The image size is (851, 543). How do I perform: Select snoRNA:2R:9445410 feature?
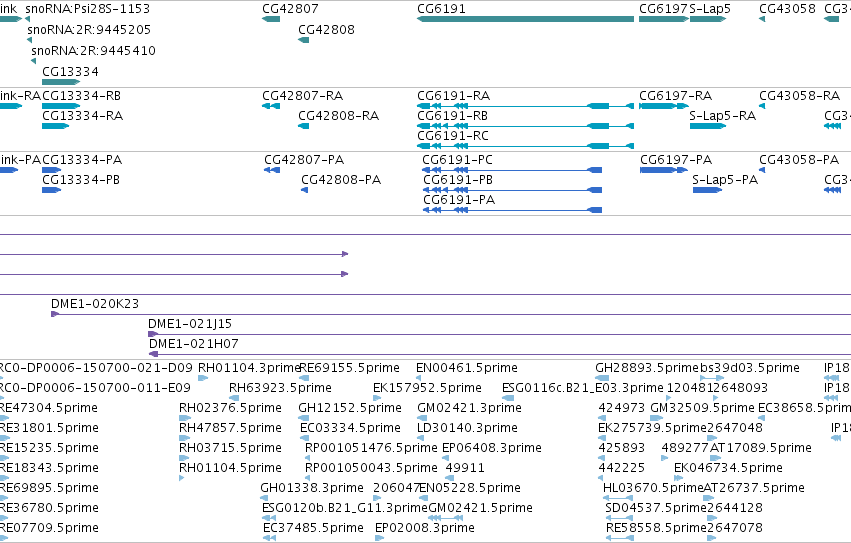coord(34,61)
